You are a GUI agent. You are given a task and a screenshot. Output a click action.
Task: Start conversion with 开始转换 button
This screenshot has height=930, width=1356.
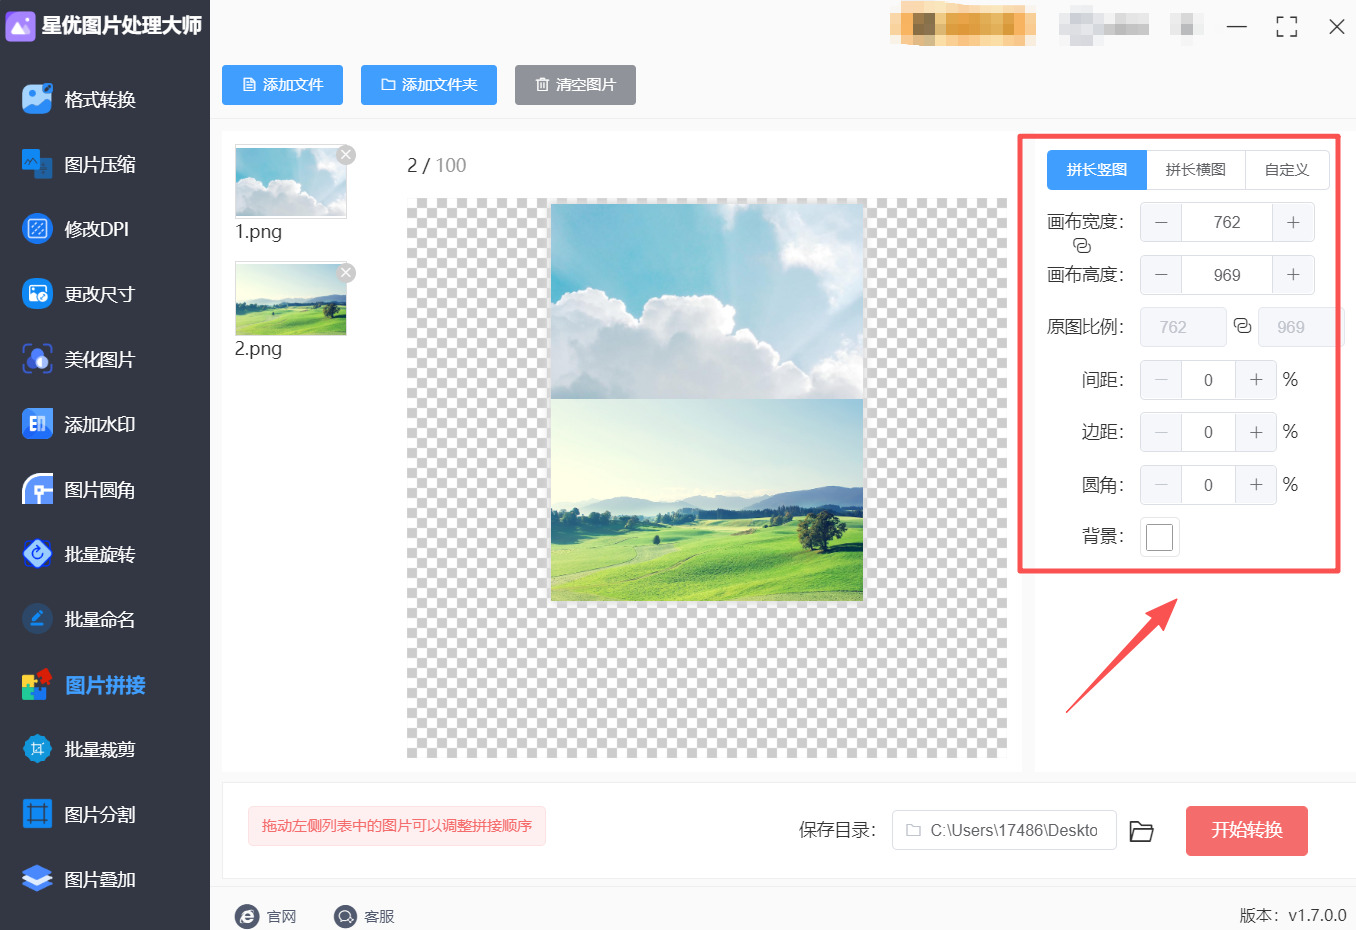click(x=1247, y=831)
